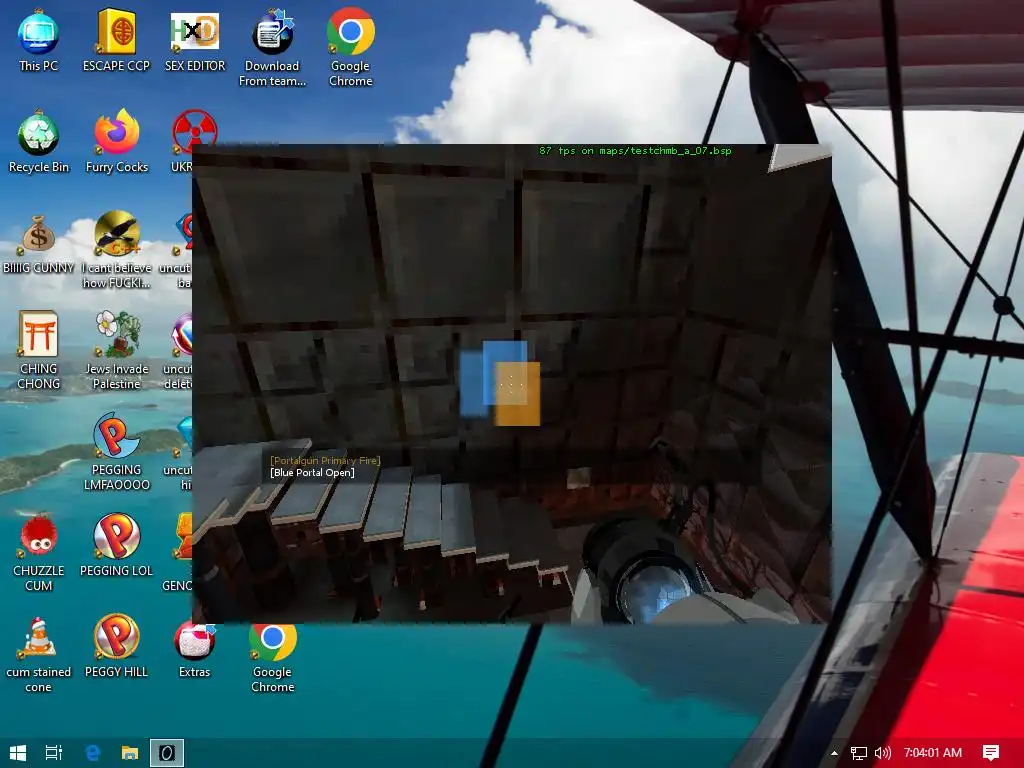Select the potted flower desktop icon

click(x=116, y=351)
